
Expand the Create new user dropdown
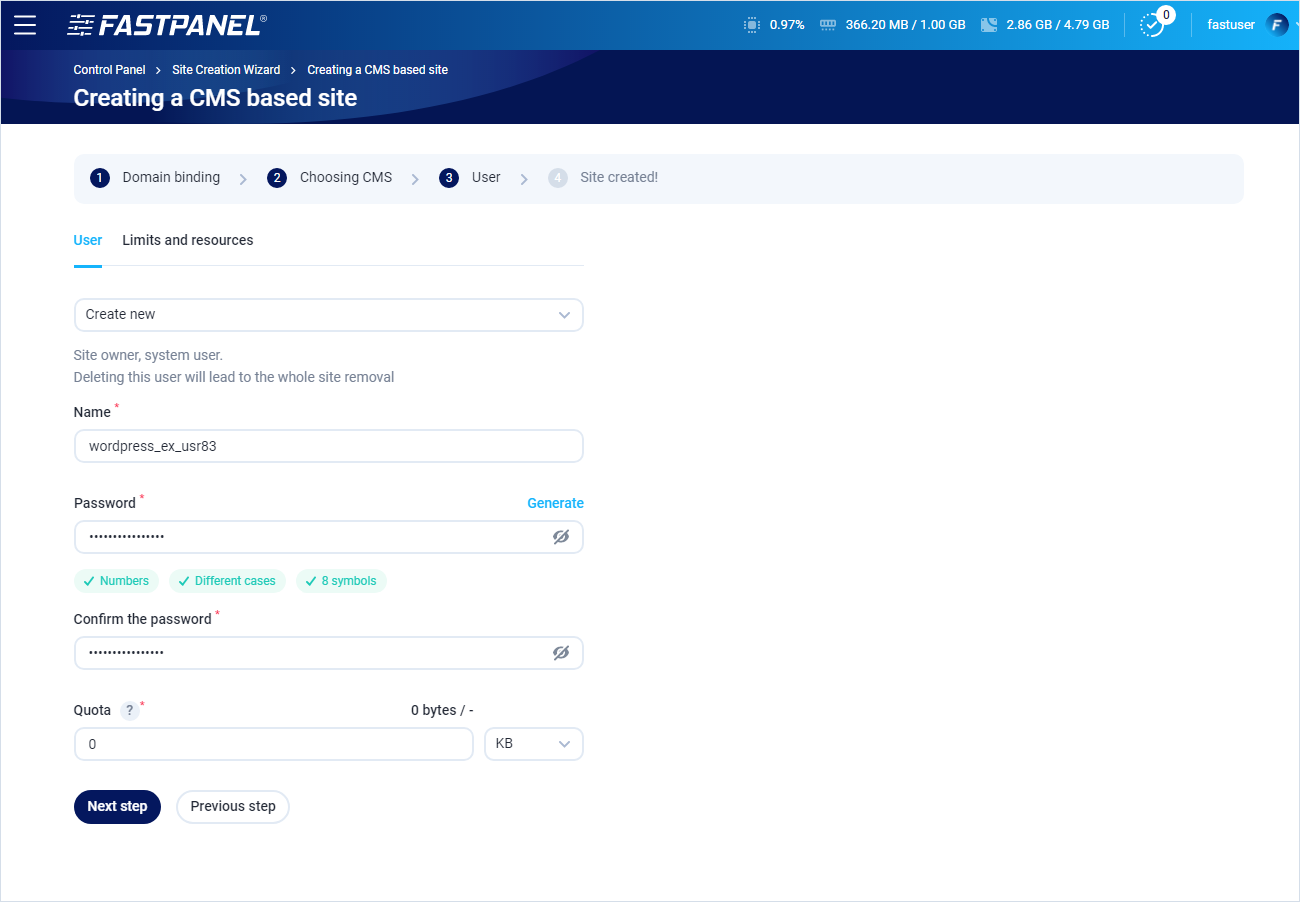329,315
